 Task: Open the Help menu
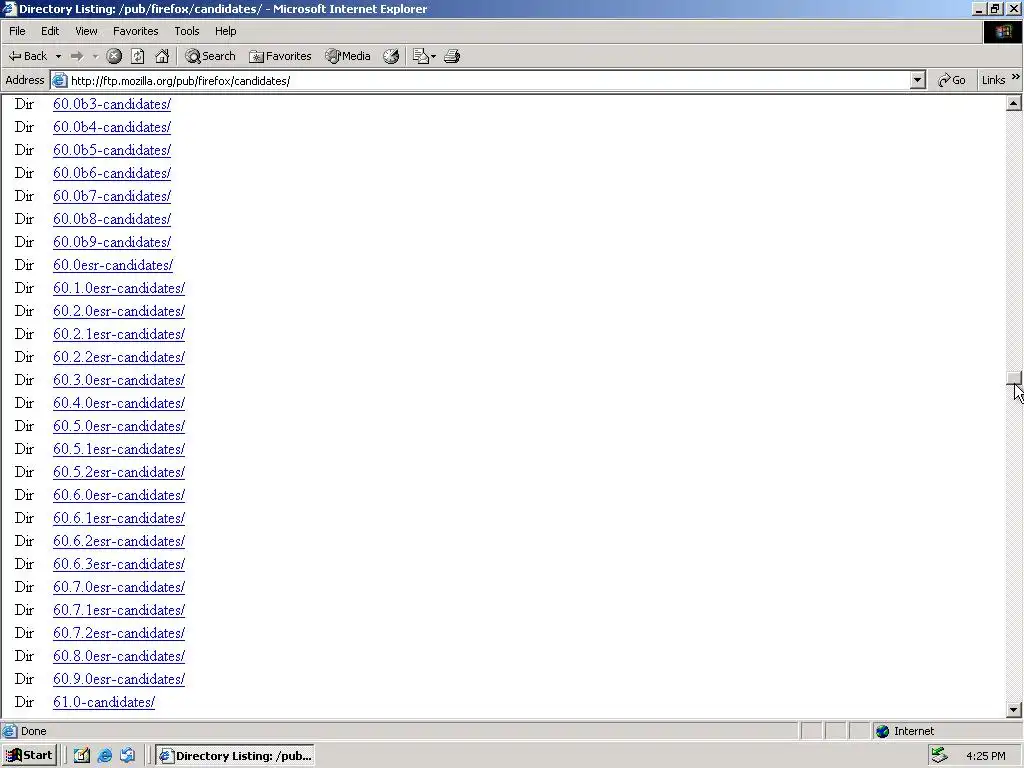(x=225, y=31)
